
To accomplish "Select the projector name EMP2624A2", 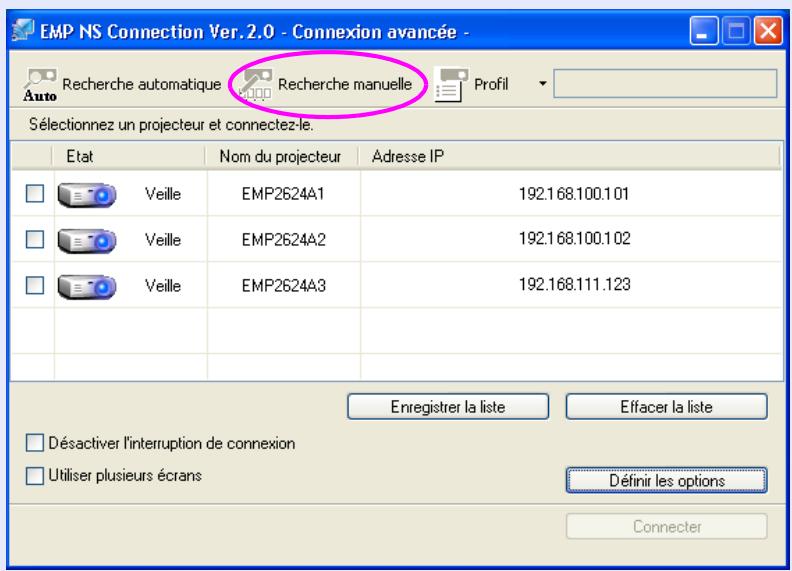I will (x=283, y=240).
